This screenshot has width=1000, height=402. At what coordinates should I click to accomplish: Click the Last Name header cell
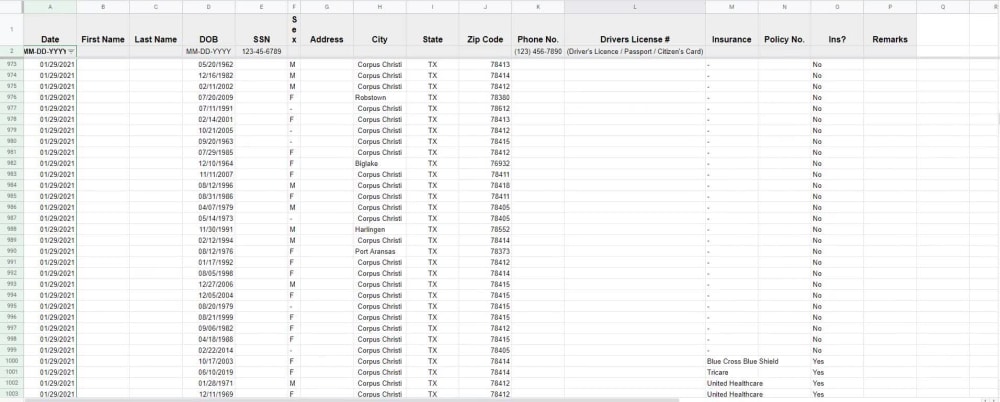156,29
